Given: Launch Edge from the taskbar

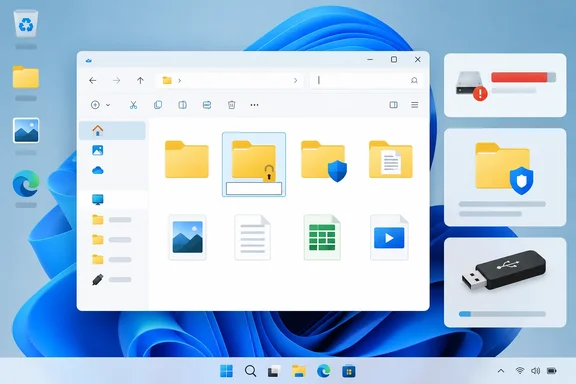Looking at the screenshot, I should [324, 371].
